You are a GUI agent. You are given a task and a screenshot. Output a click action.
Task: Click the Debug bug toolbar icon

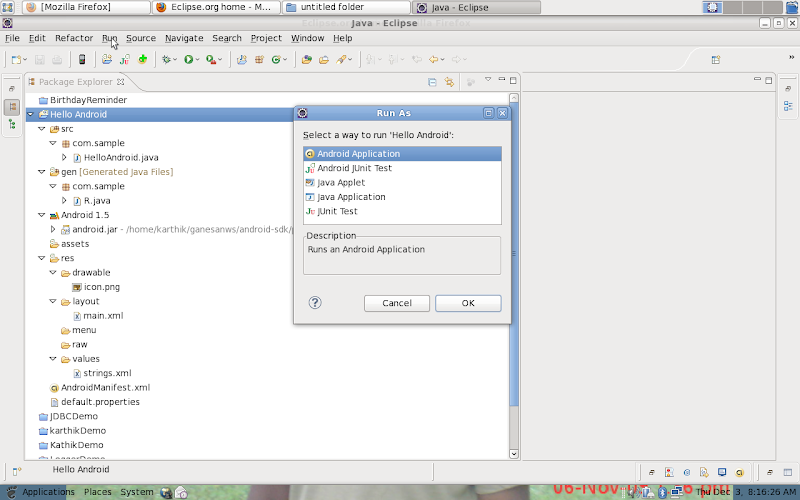click(166, 60)
